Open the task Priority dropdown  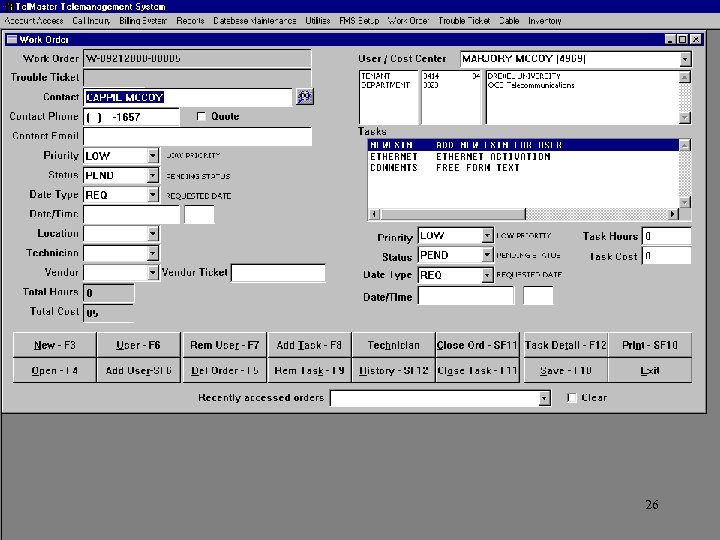[487, 236]
